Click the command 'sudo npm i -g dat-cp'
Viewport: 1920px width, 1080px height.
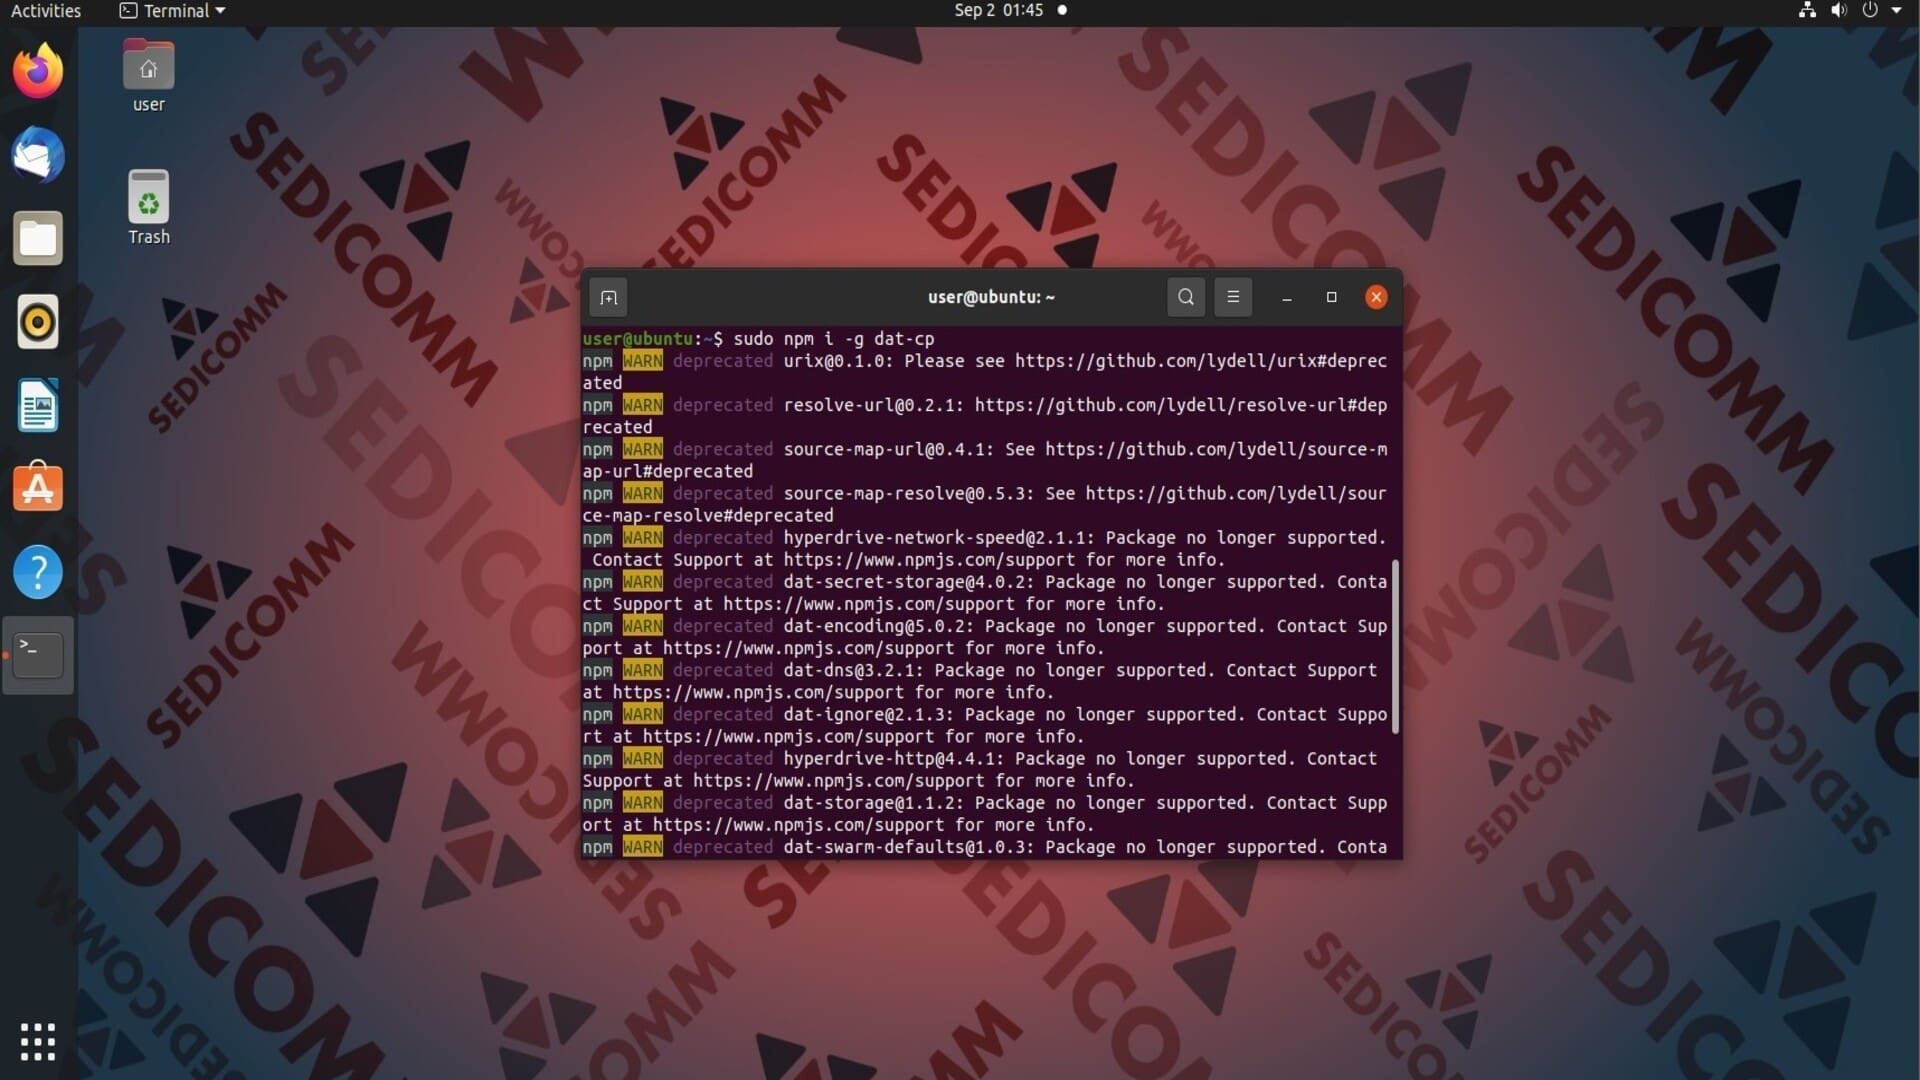tap(834, 339)
